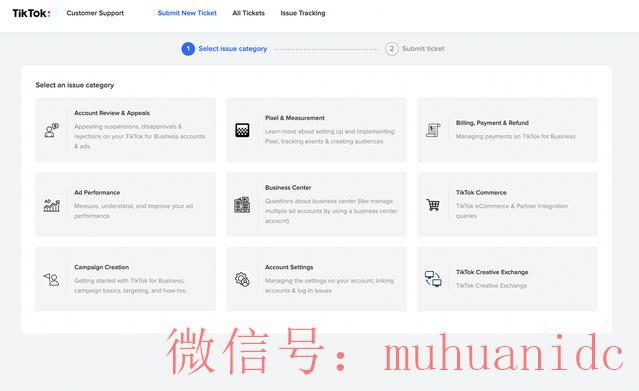The height and width of the screenshot is (391, 639).
Task: Click step 2 circle indicator
Action: click(x=392, y=49)
